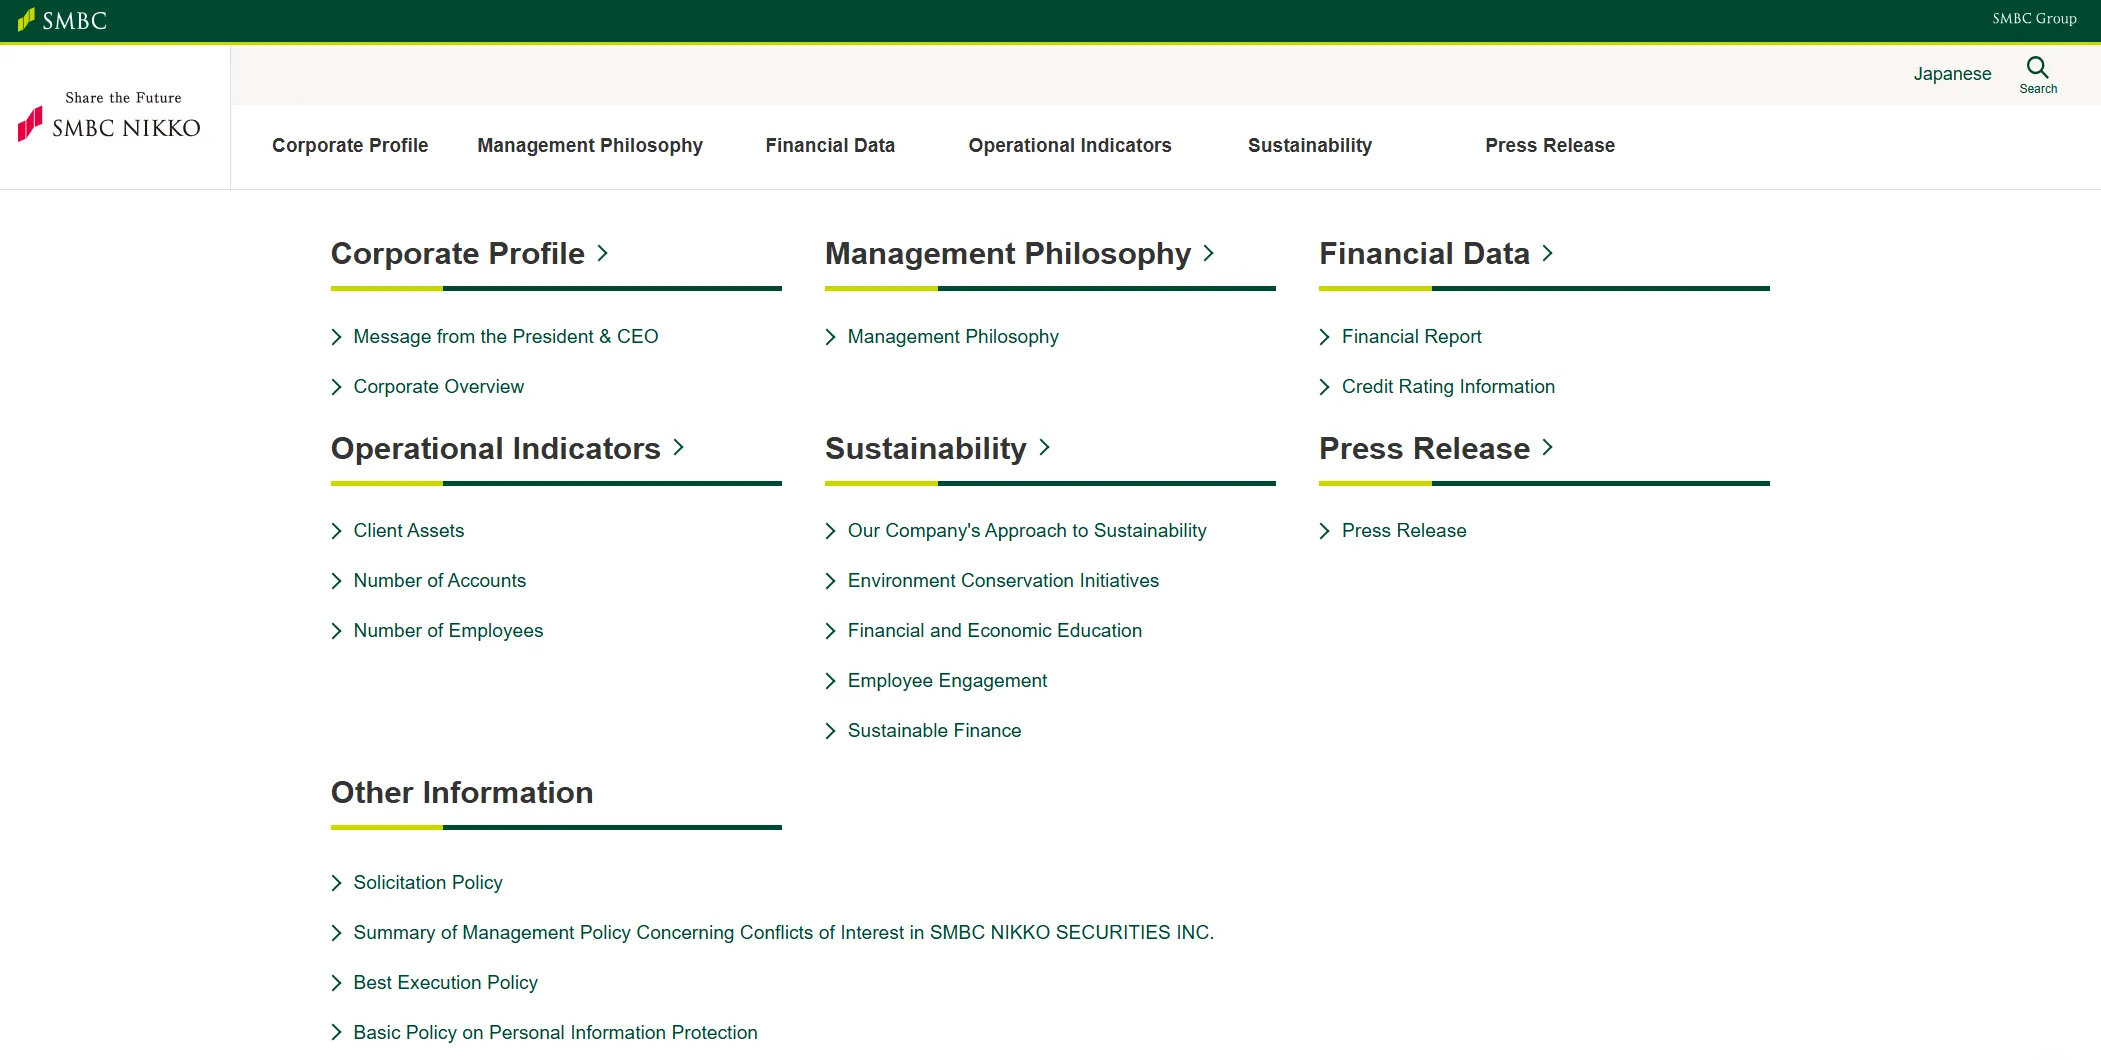The image size is (2101, 1060).
Task: Click the arrow beside Corporate Profile heading
Action: 602,253
